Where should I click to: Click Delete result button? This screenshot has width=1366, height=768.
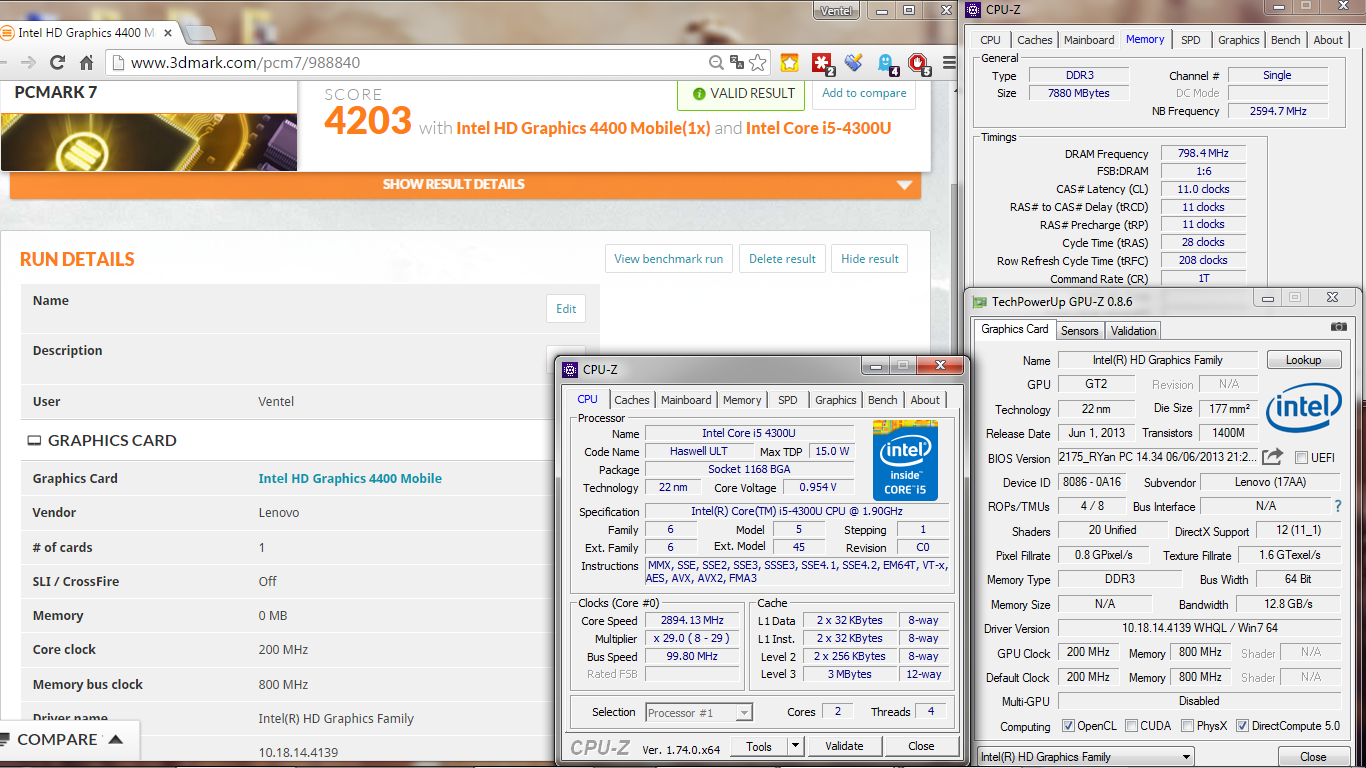[782, 259]
